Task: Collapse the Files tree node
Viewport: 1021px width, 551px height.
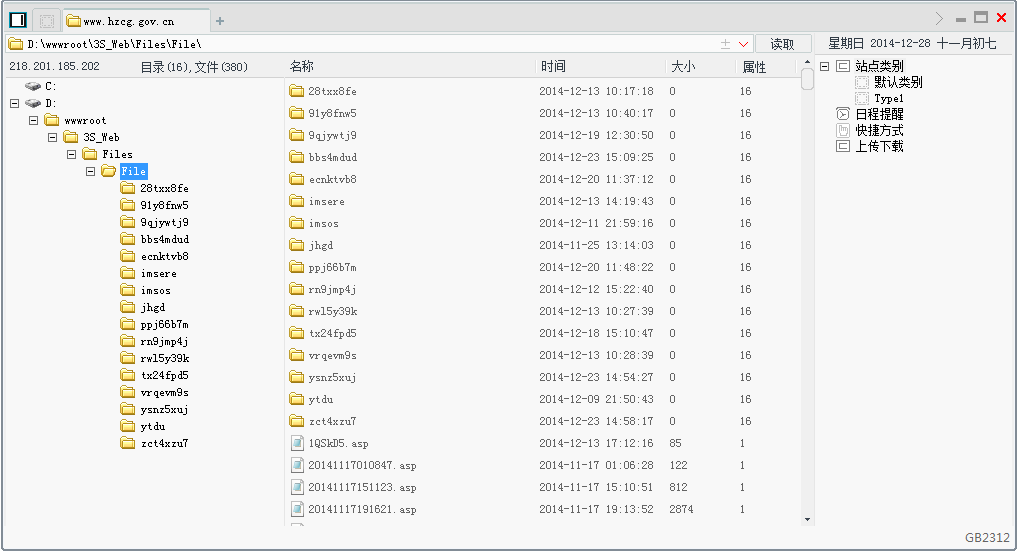Action: point(71,154)
